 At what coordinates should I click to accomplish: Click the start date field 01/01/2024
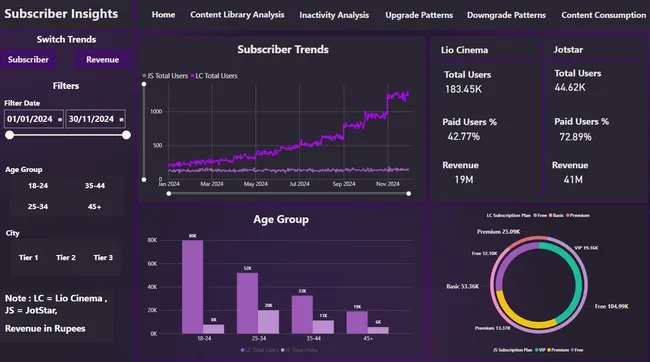tap(34, 119)
